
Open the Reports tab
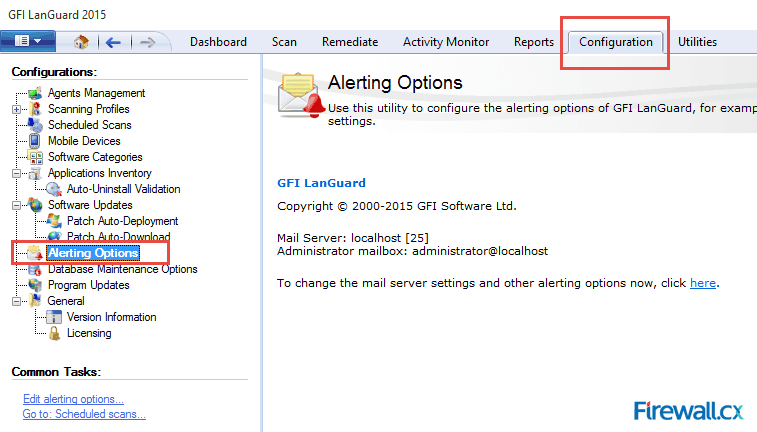[x=534, y=42]
